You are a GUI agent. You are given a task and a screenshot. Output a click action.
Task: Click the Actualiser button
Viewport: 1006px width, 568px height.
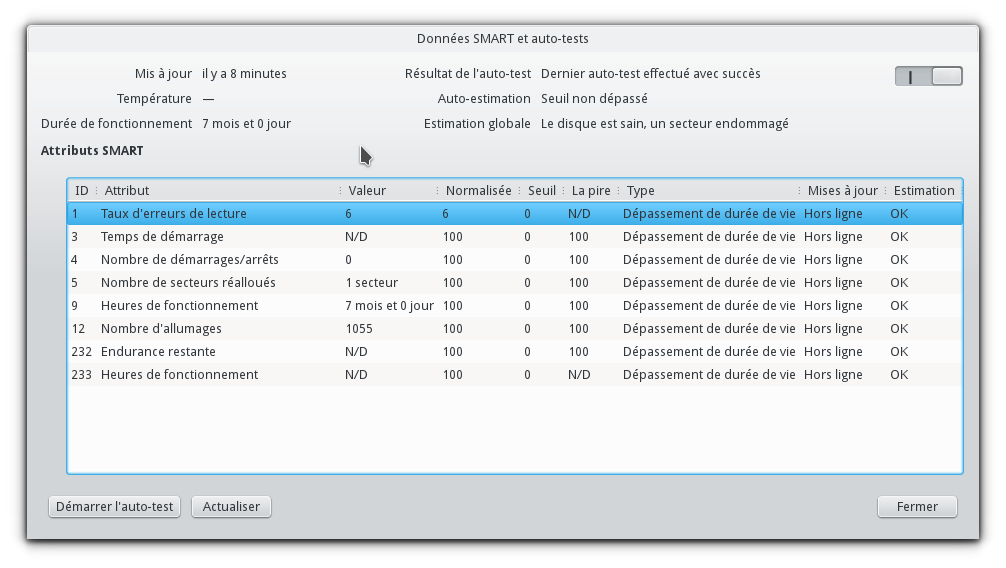tap(231, 506)
